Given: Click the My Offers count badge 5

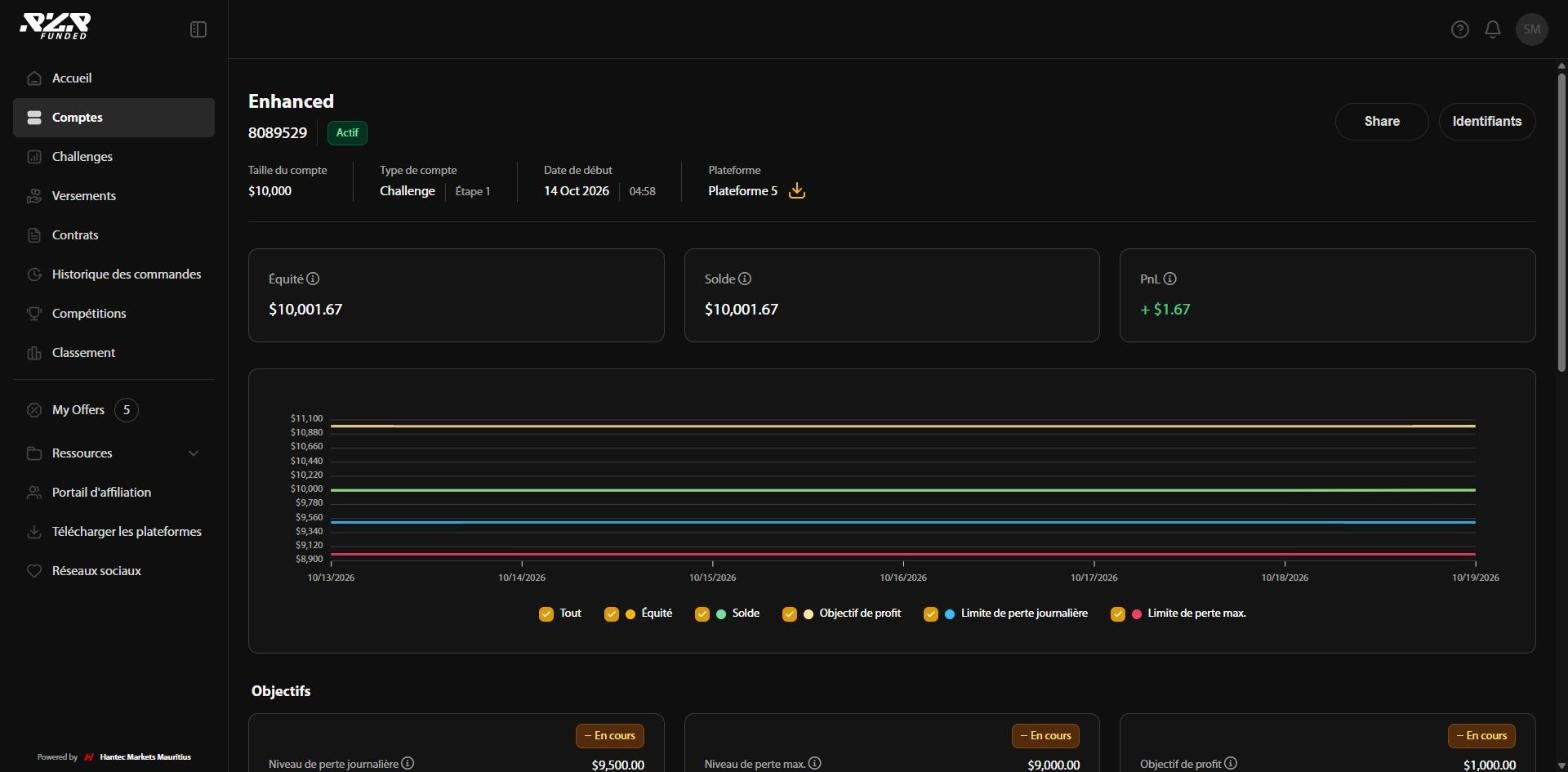Looking at the screenshot, I should [126, 410].
